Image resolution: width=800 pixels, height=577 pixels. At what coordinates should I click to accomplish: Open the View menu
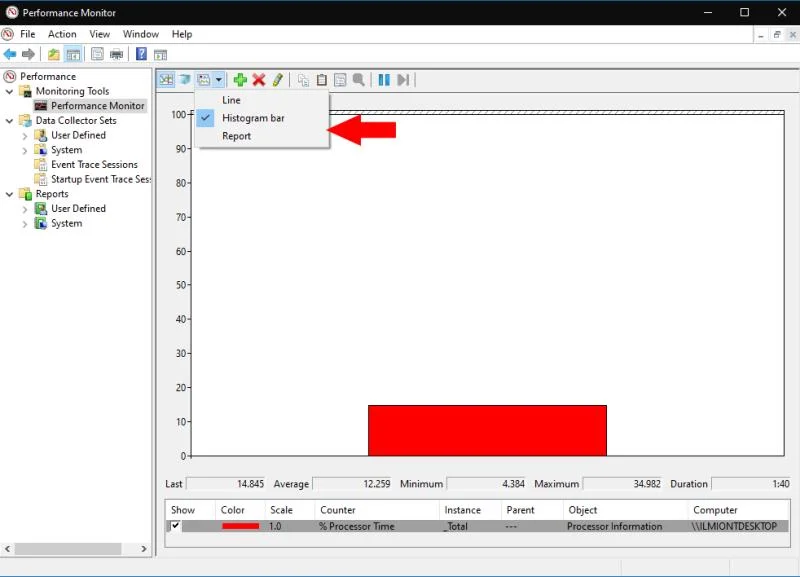[x=99, y=34]
